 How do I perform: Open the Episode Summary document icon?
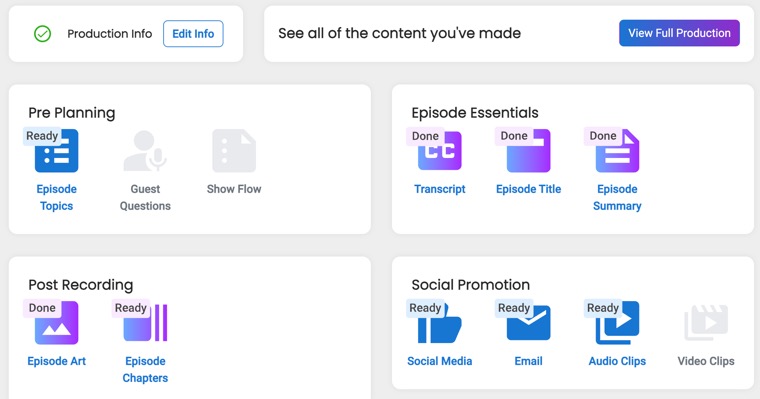pos(617,151)
